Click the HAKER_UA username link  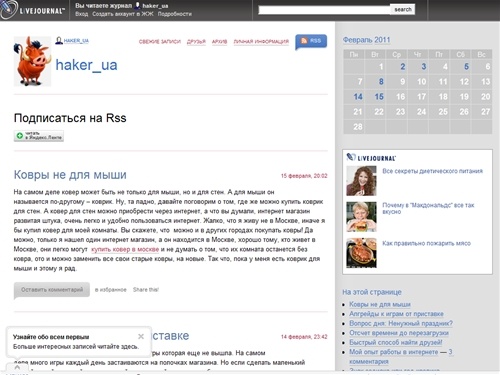click(76, 41)
